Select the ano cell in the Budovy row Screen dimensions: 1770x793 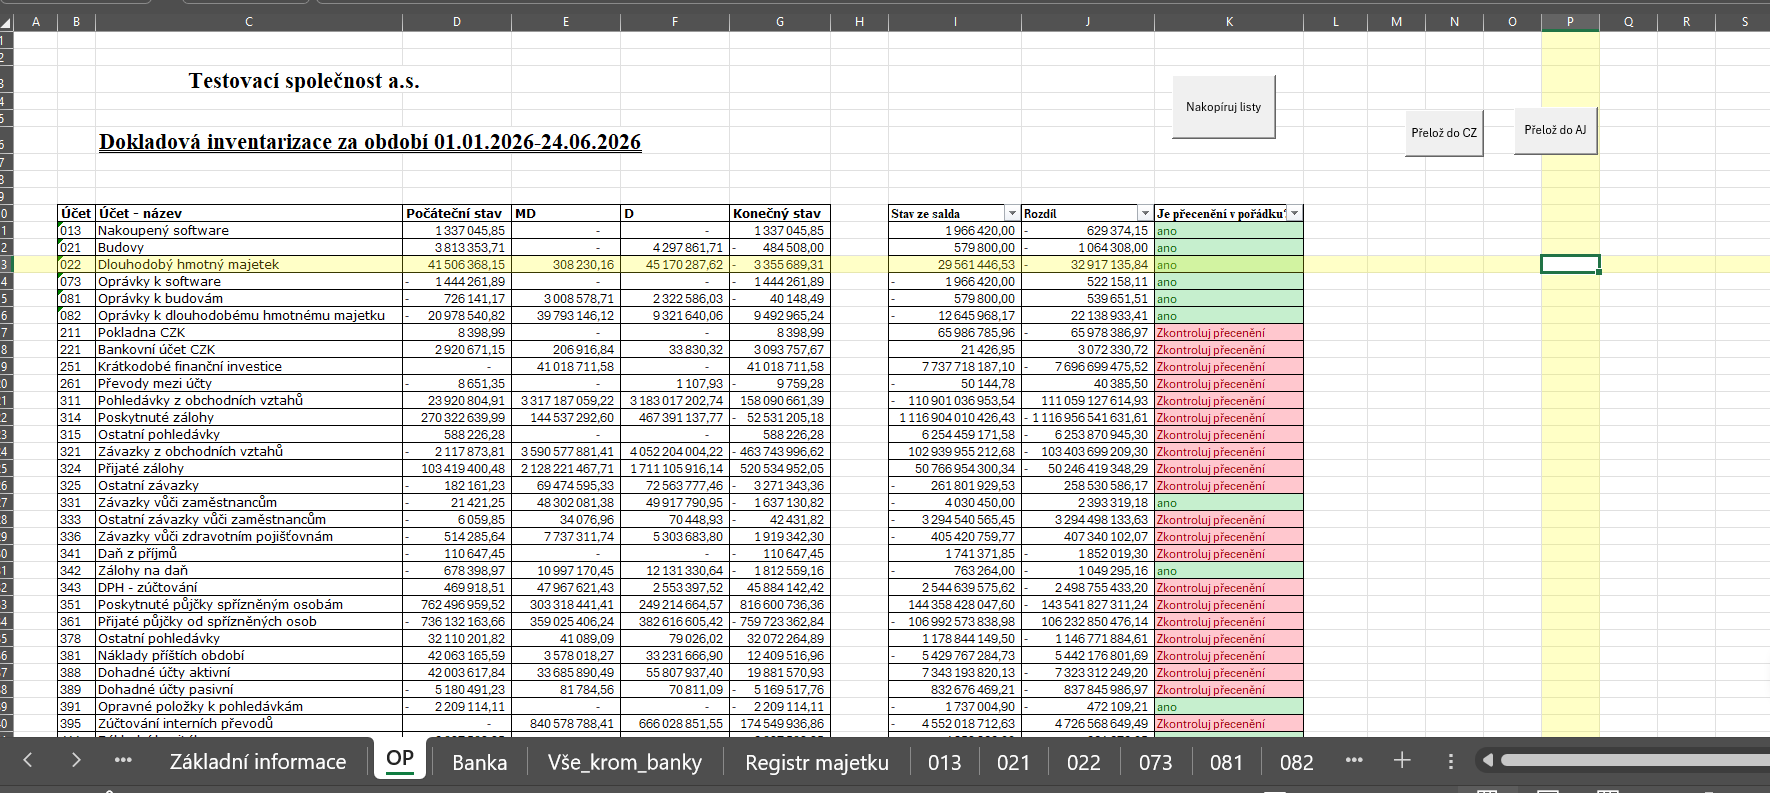click(x=1229, y=247)
